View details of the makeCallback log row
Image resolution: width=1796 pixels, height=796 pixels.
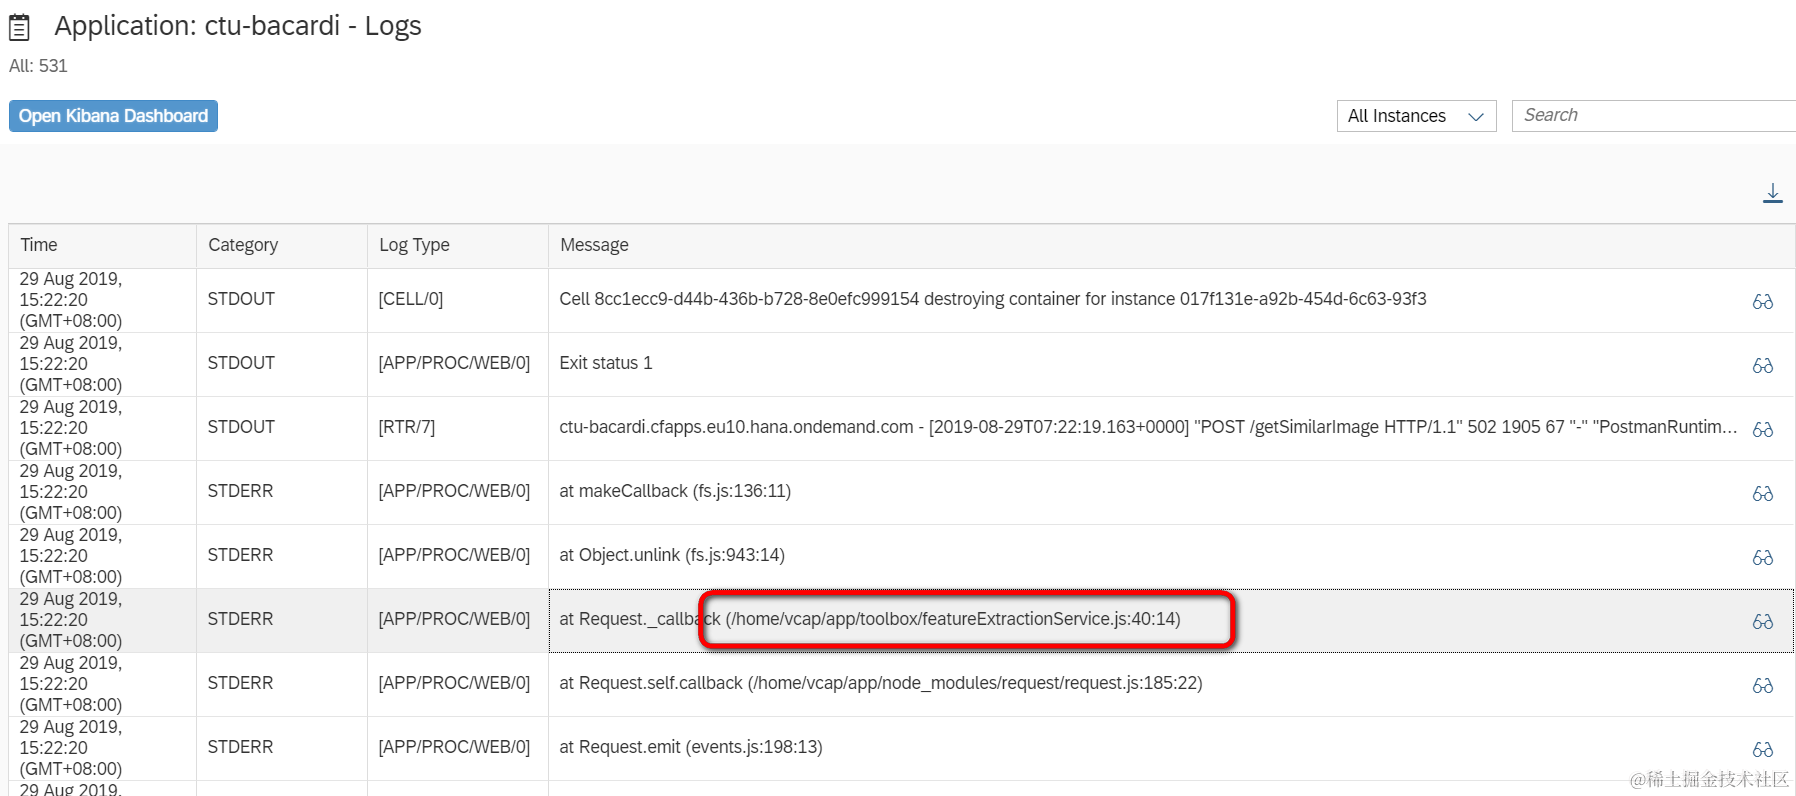coord(1762,493)
